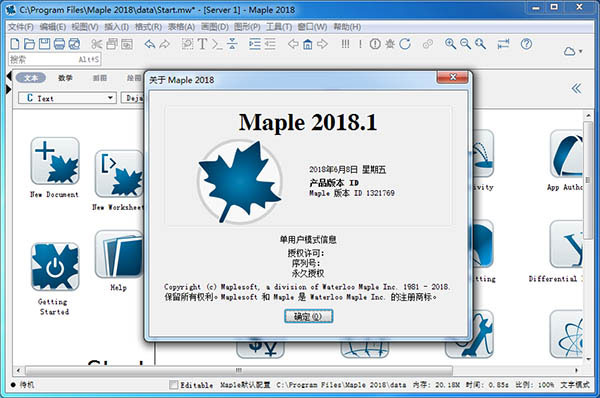Screen dimensions: 600x398
Task: Zoom in with the magnifier plus icon
Action: pos(450,44)
